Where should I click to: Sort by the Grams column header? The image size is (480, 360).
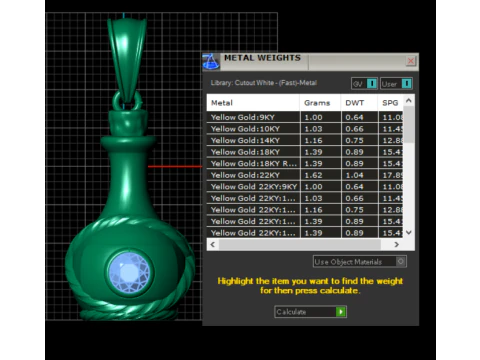pyautogui.click(x=320, y=103)
